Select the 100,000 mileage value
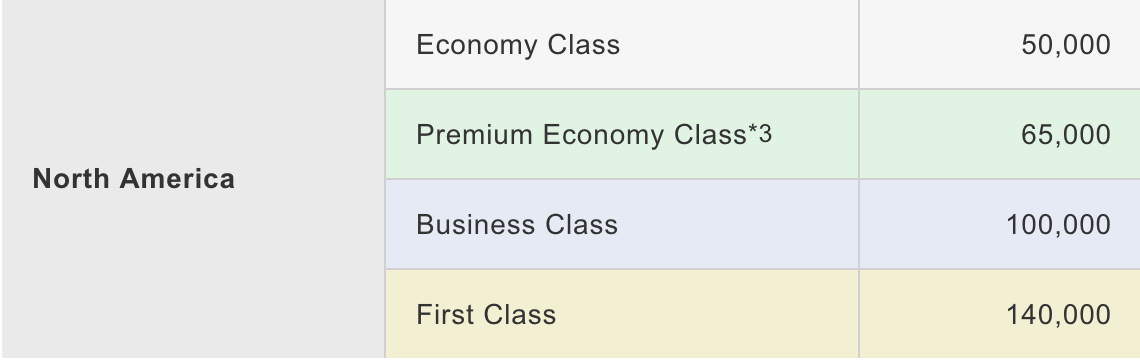The height and width of the screenshot is (364, 1140). click(1059, 225)
